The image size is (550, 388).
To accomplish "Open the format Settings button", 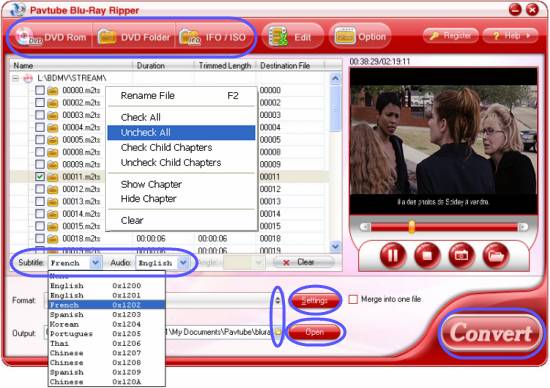I will (315, 301).
